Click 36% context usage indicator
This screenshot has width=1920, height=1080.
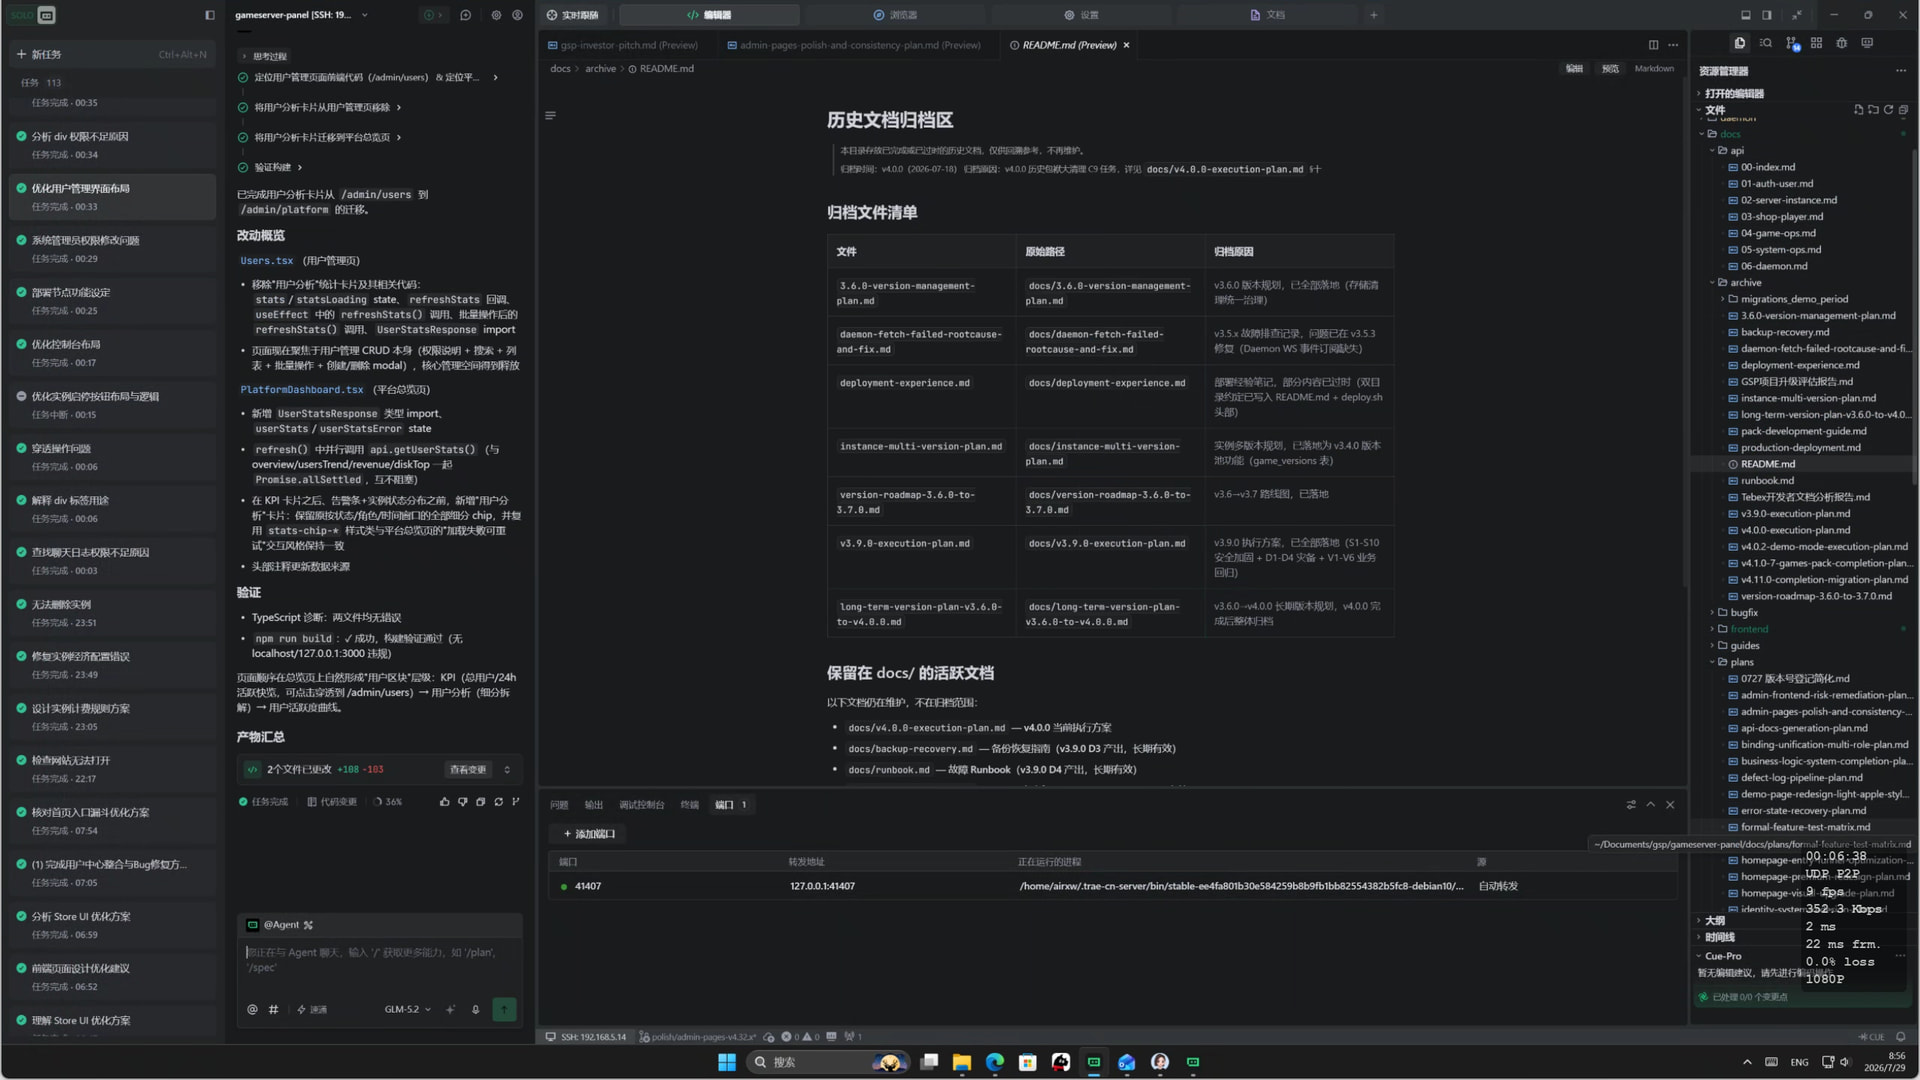pyautogui.click(x=388, y=802)
